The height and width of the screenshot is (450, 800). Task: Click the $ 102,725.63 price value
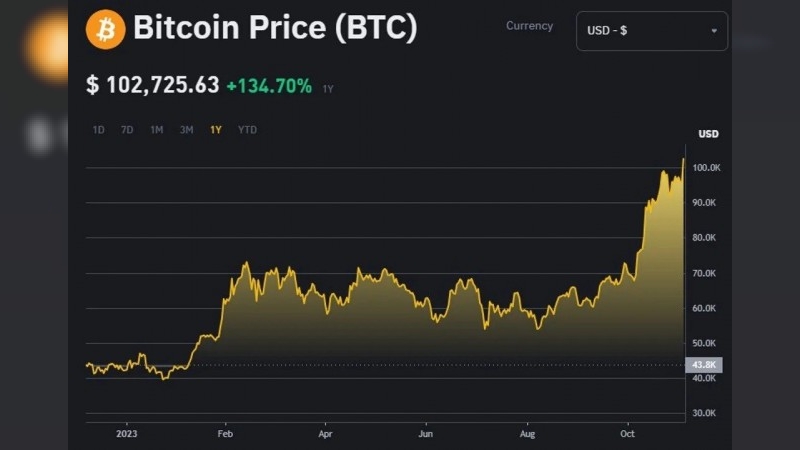coord(153,85)
